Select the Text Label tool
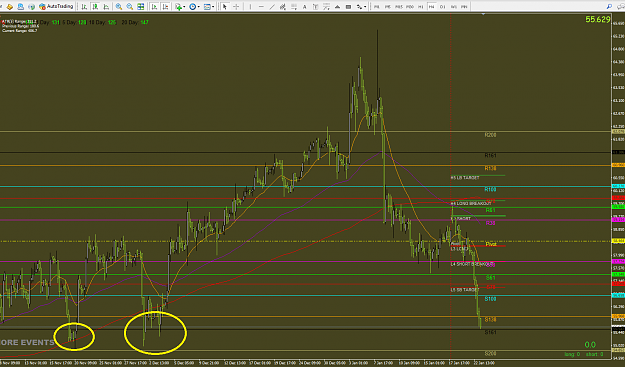625x367 pixels. point(316,7)
